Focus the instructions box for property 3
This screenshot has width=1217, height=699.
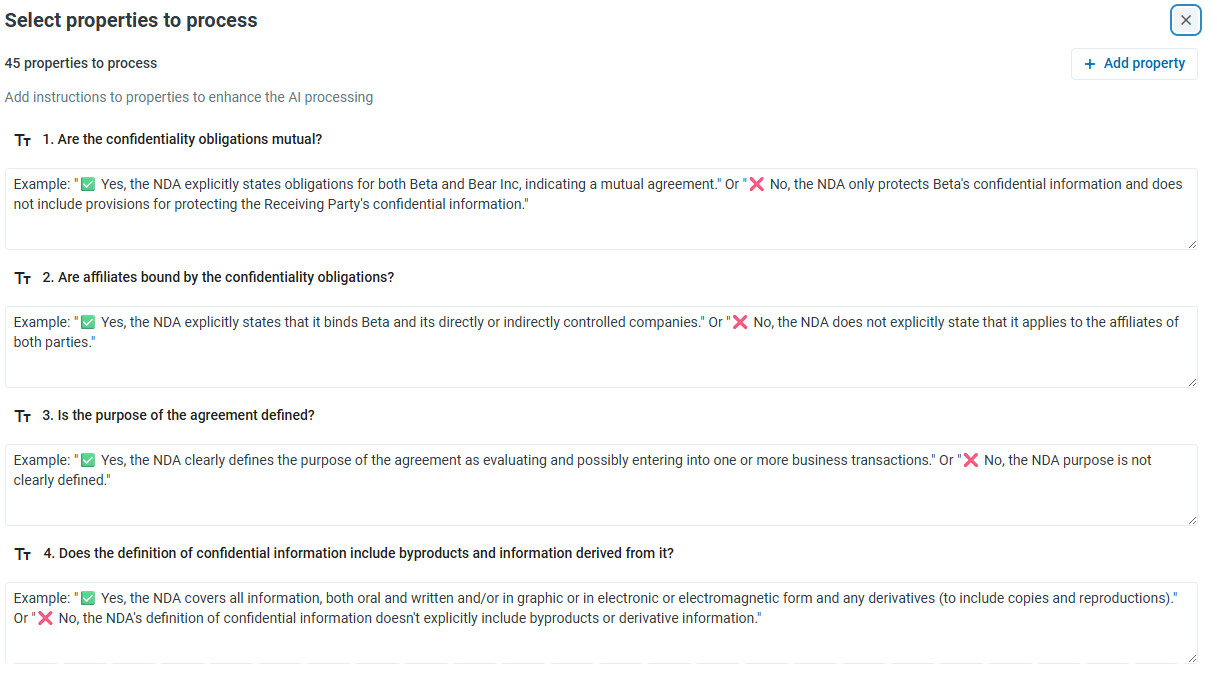(601, 485)
